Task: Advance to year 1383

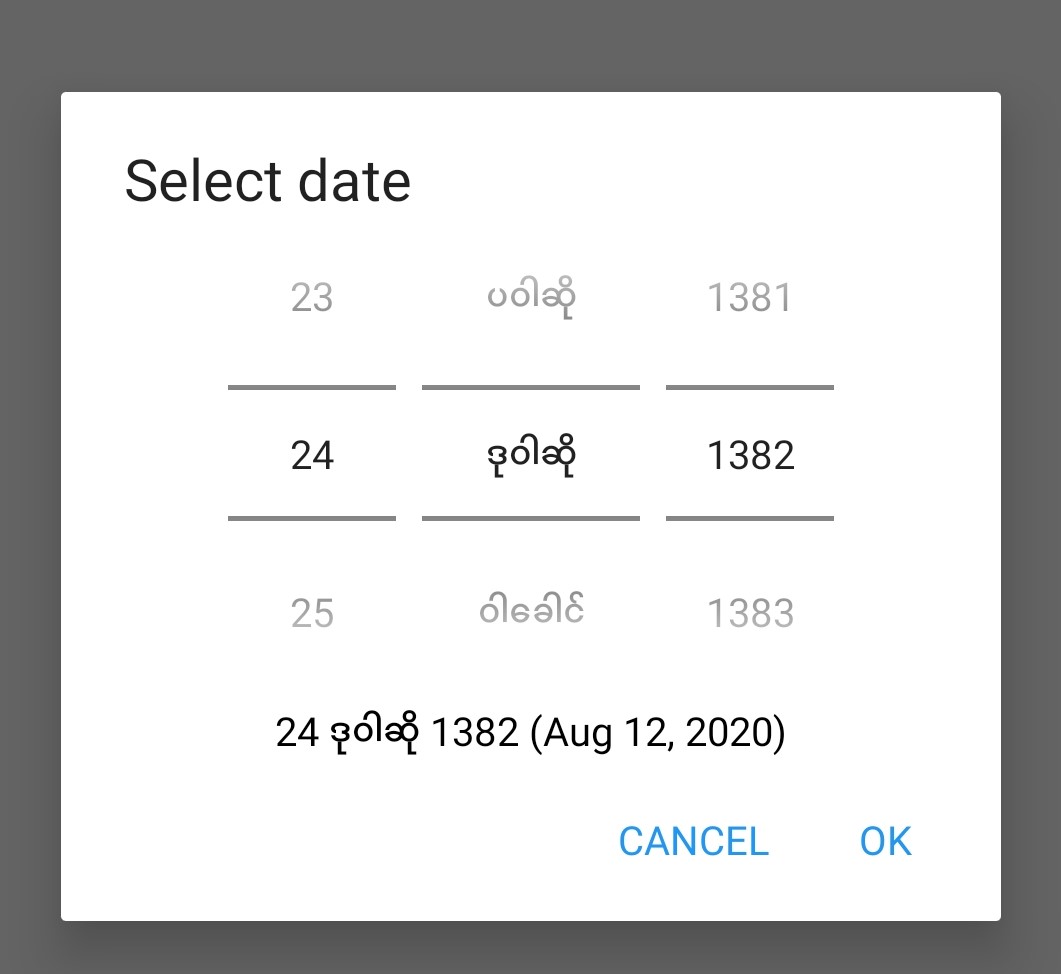Action: pyautogui.click(x=749, y=613)
